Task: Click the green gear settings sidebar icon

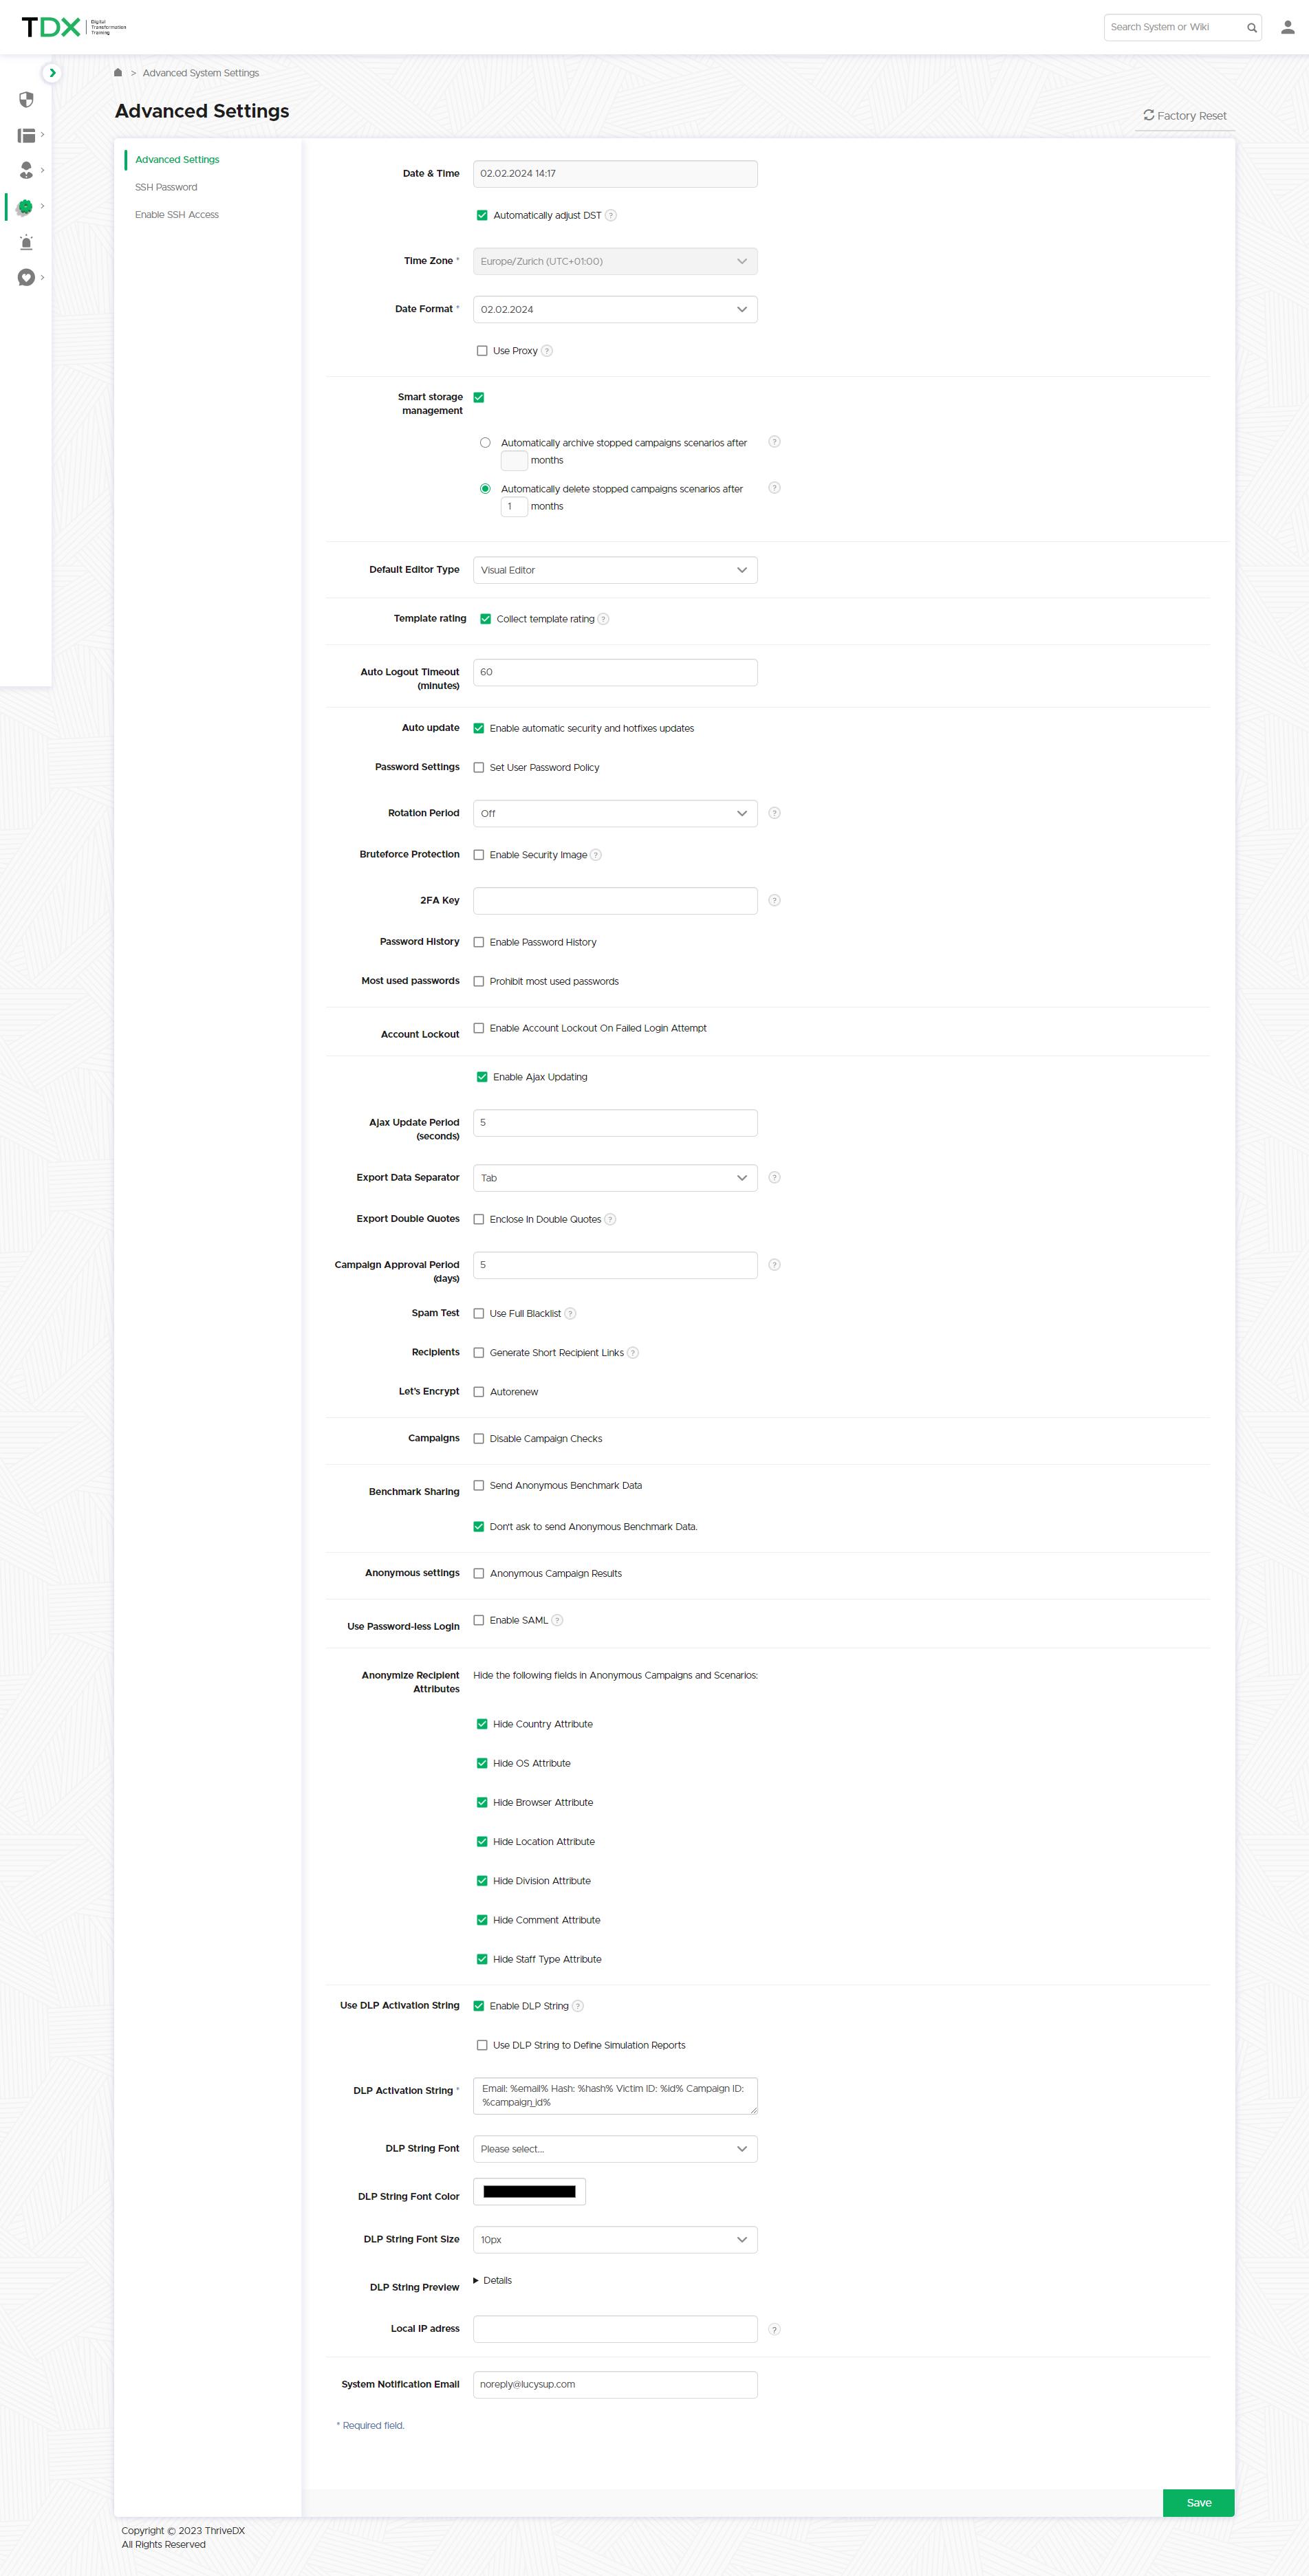Action: [x=25, y=207]
